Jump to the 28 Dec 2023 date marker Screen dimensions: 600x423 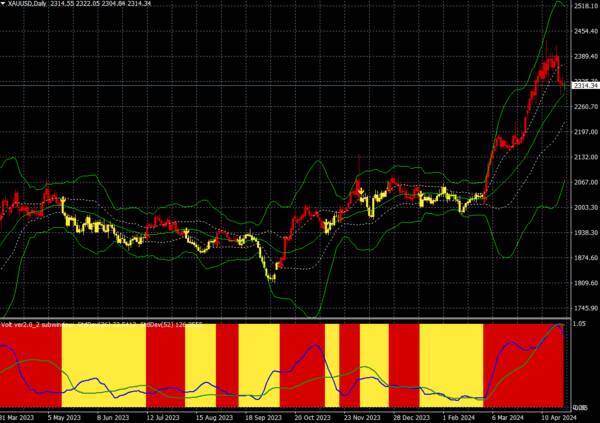click(x=410, y=416)
